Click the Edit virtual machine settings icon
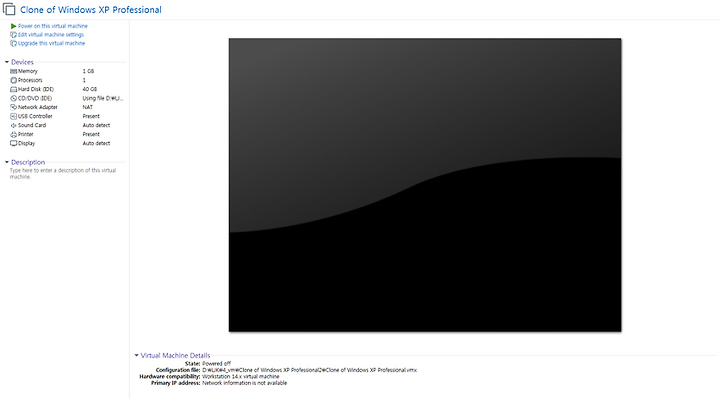The height and width of the screenshot is (399, 720). [x=13, y=35]
